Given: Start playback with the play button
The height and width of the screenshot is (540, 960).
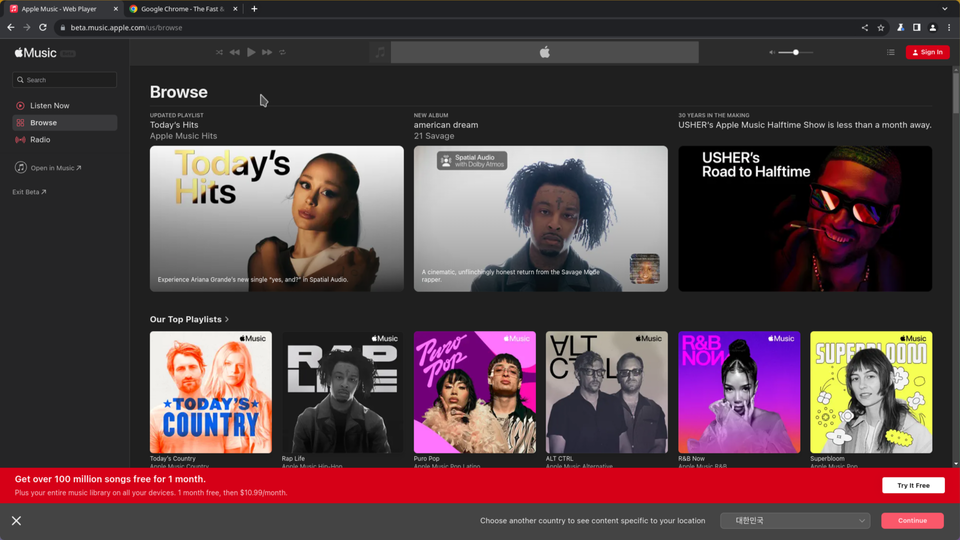Looking at the screenshot, I should (251, 53).
